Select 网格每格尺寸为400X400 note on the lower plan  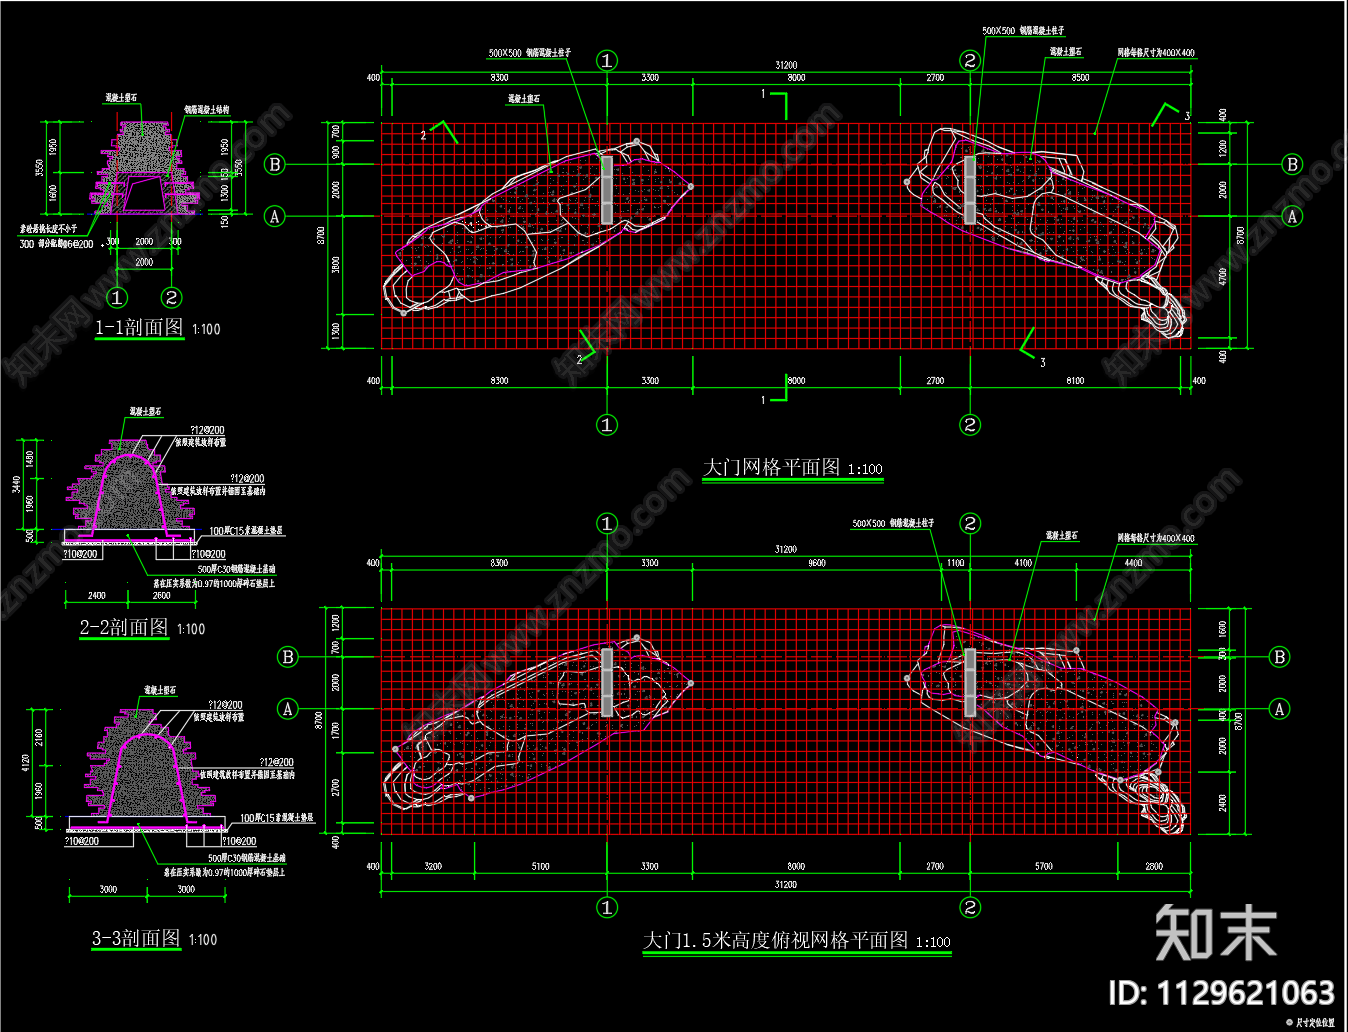pyautogui.click(x=1156, y=538)
